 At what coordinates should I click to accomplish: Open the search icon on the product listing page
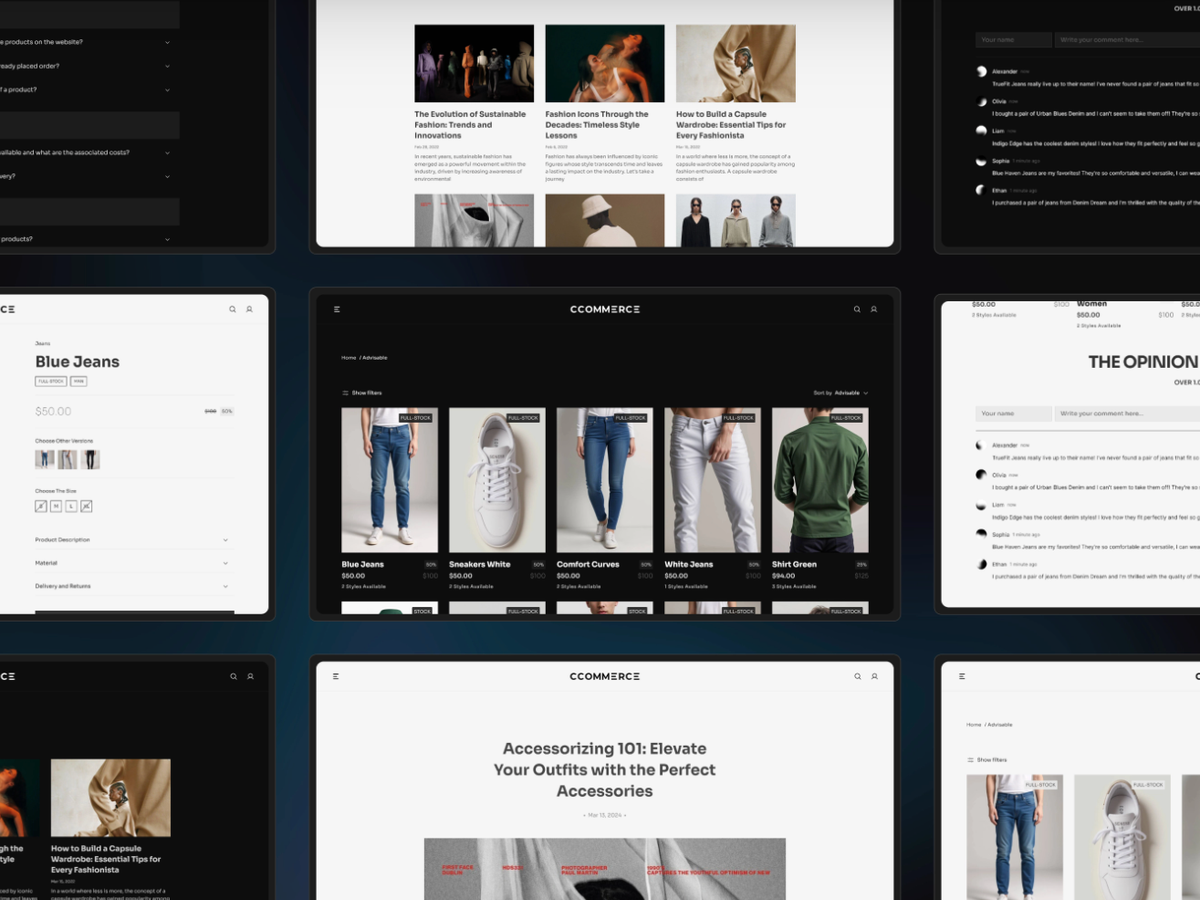(857, 310)
